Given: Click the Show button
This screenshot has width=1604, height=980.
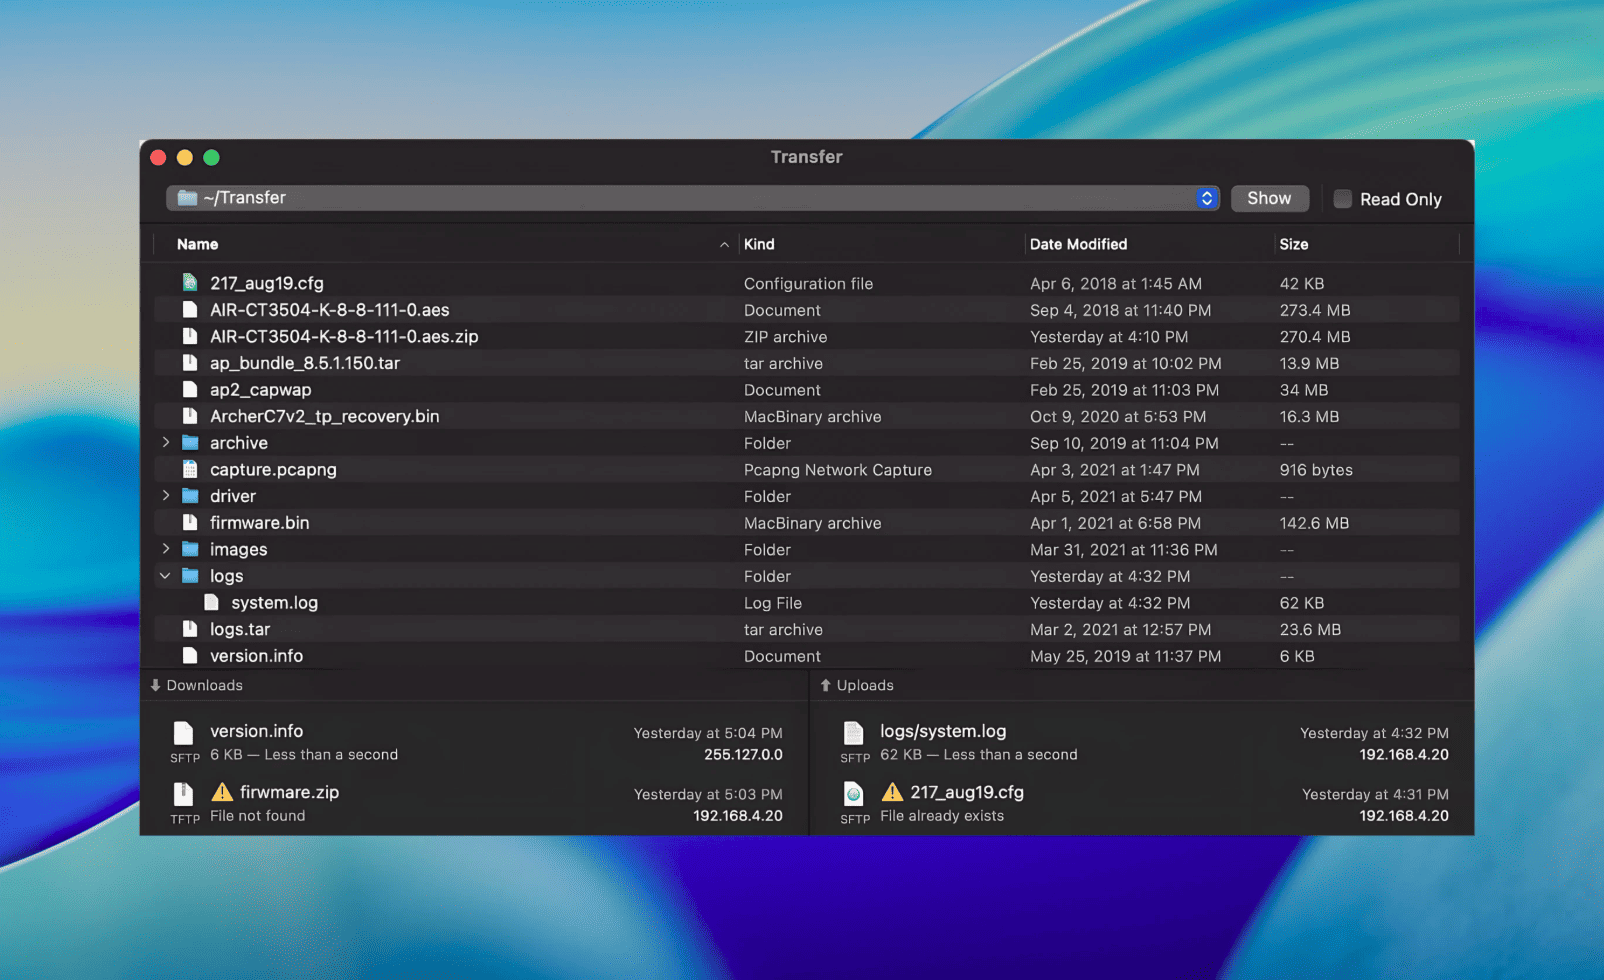Looking at the screenshot, I should tap(1269, 198).
